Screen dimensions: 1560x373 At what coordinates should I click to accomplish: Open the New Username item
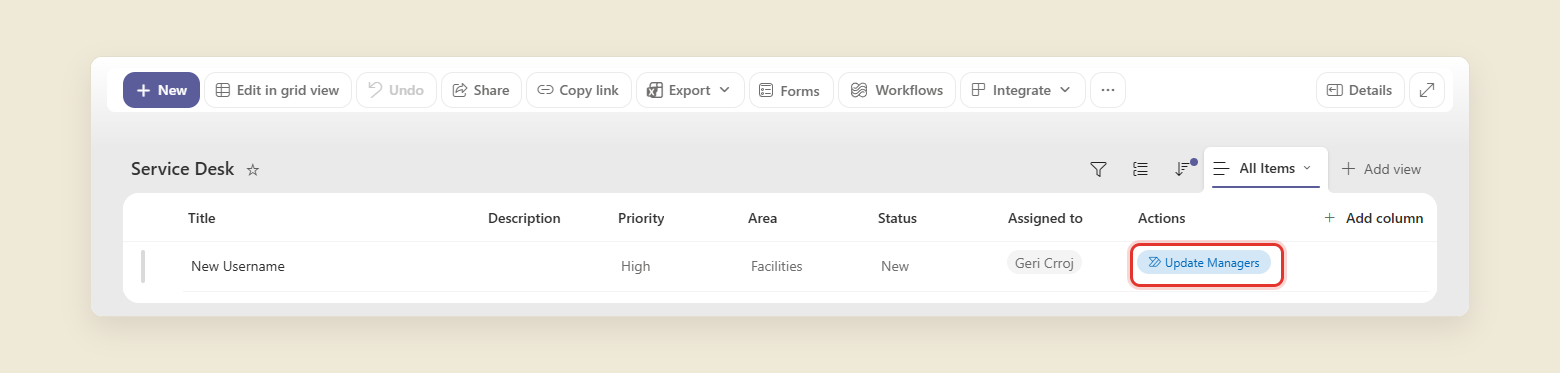point(238,266)
